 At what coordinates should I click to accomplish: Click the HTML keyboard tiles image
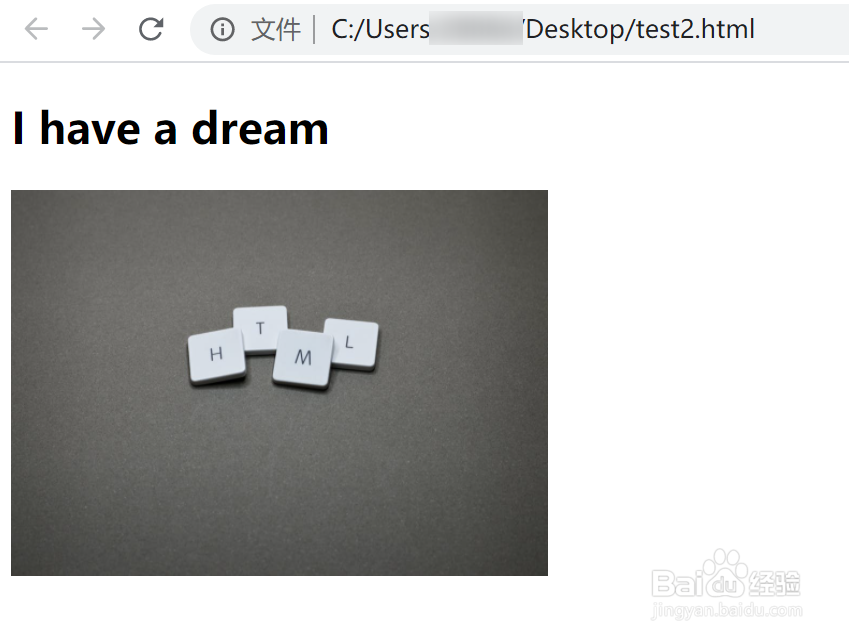(x=279, y=383)
